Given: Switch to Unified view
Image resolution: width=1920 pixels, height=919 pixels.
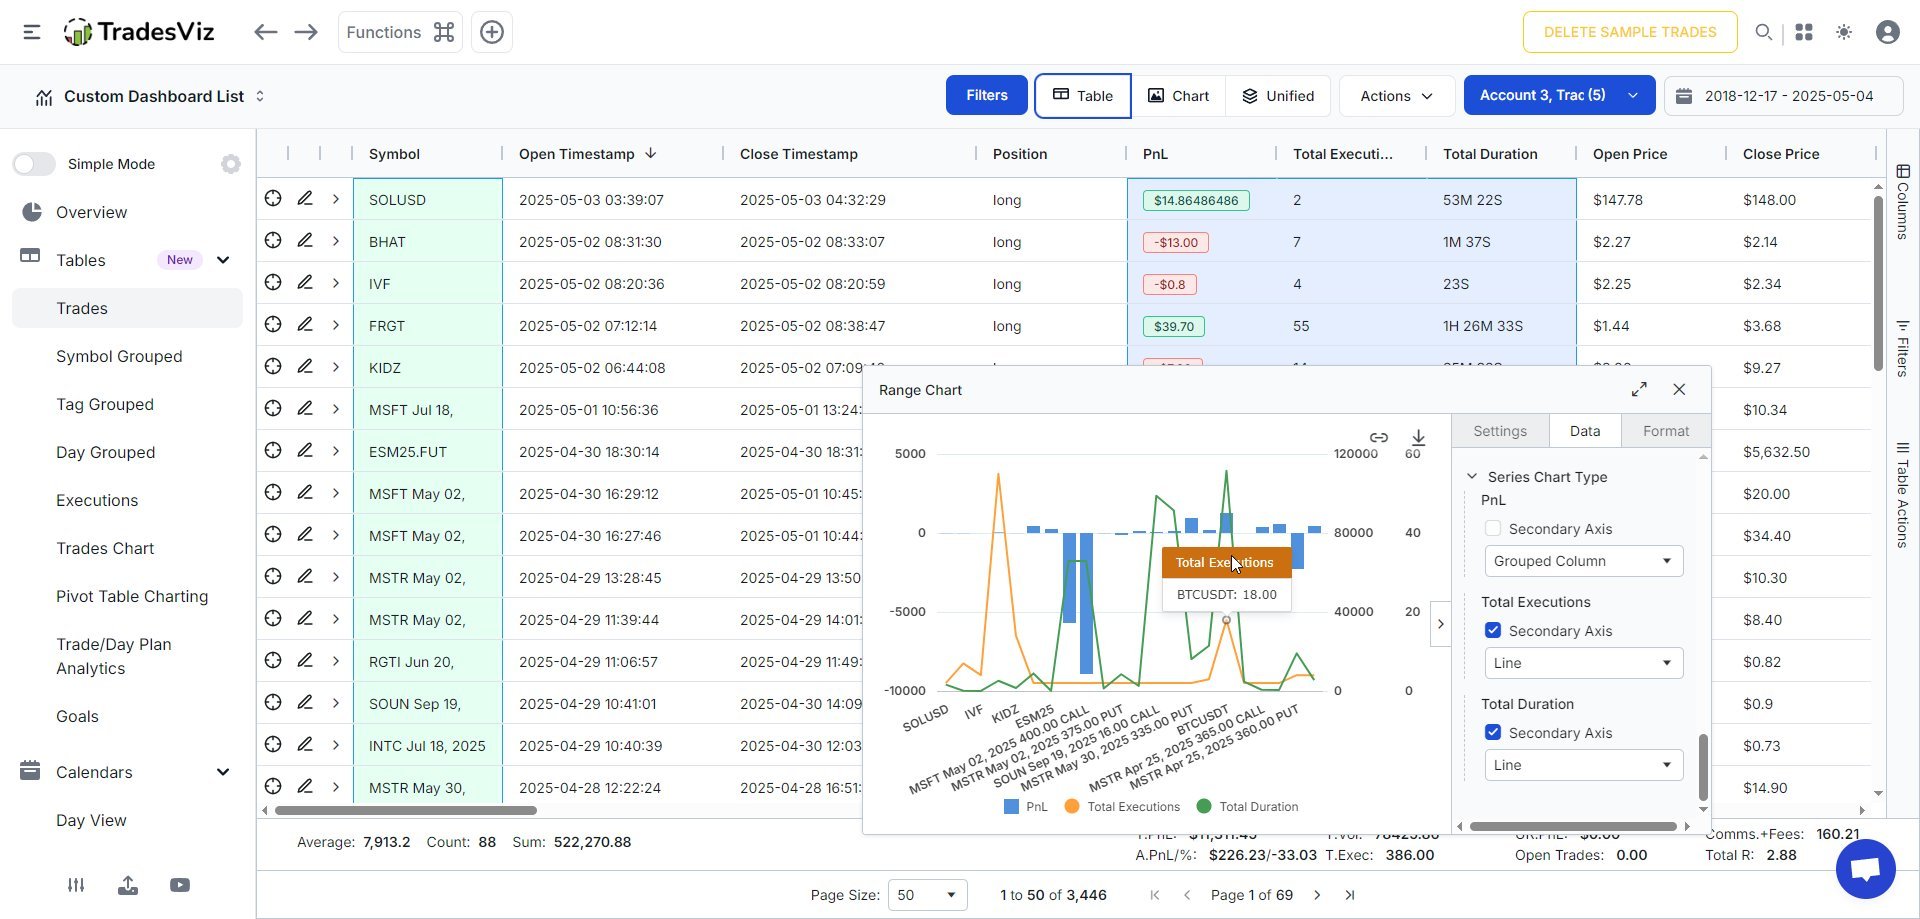Looking at the screenshot, I should [x=1278, y=96].
